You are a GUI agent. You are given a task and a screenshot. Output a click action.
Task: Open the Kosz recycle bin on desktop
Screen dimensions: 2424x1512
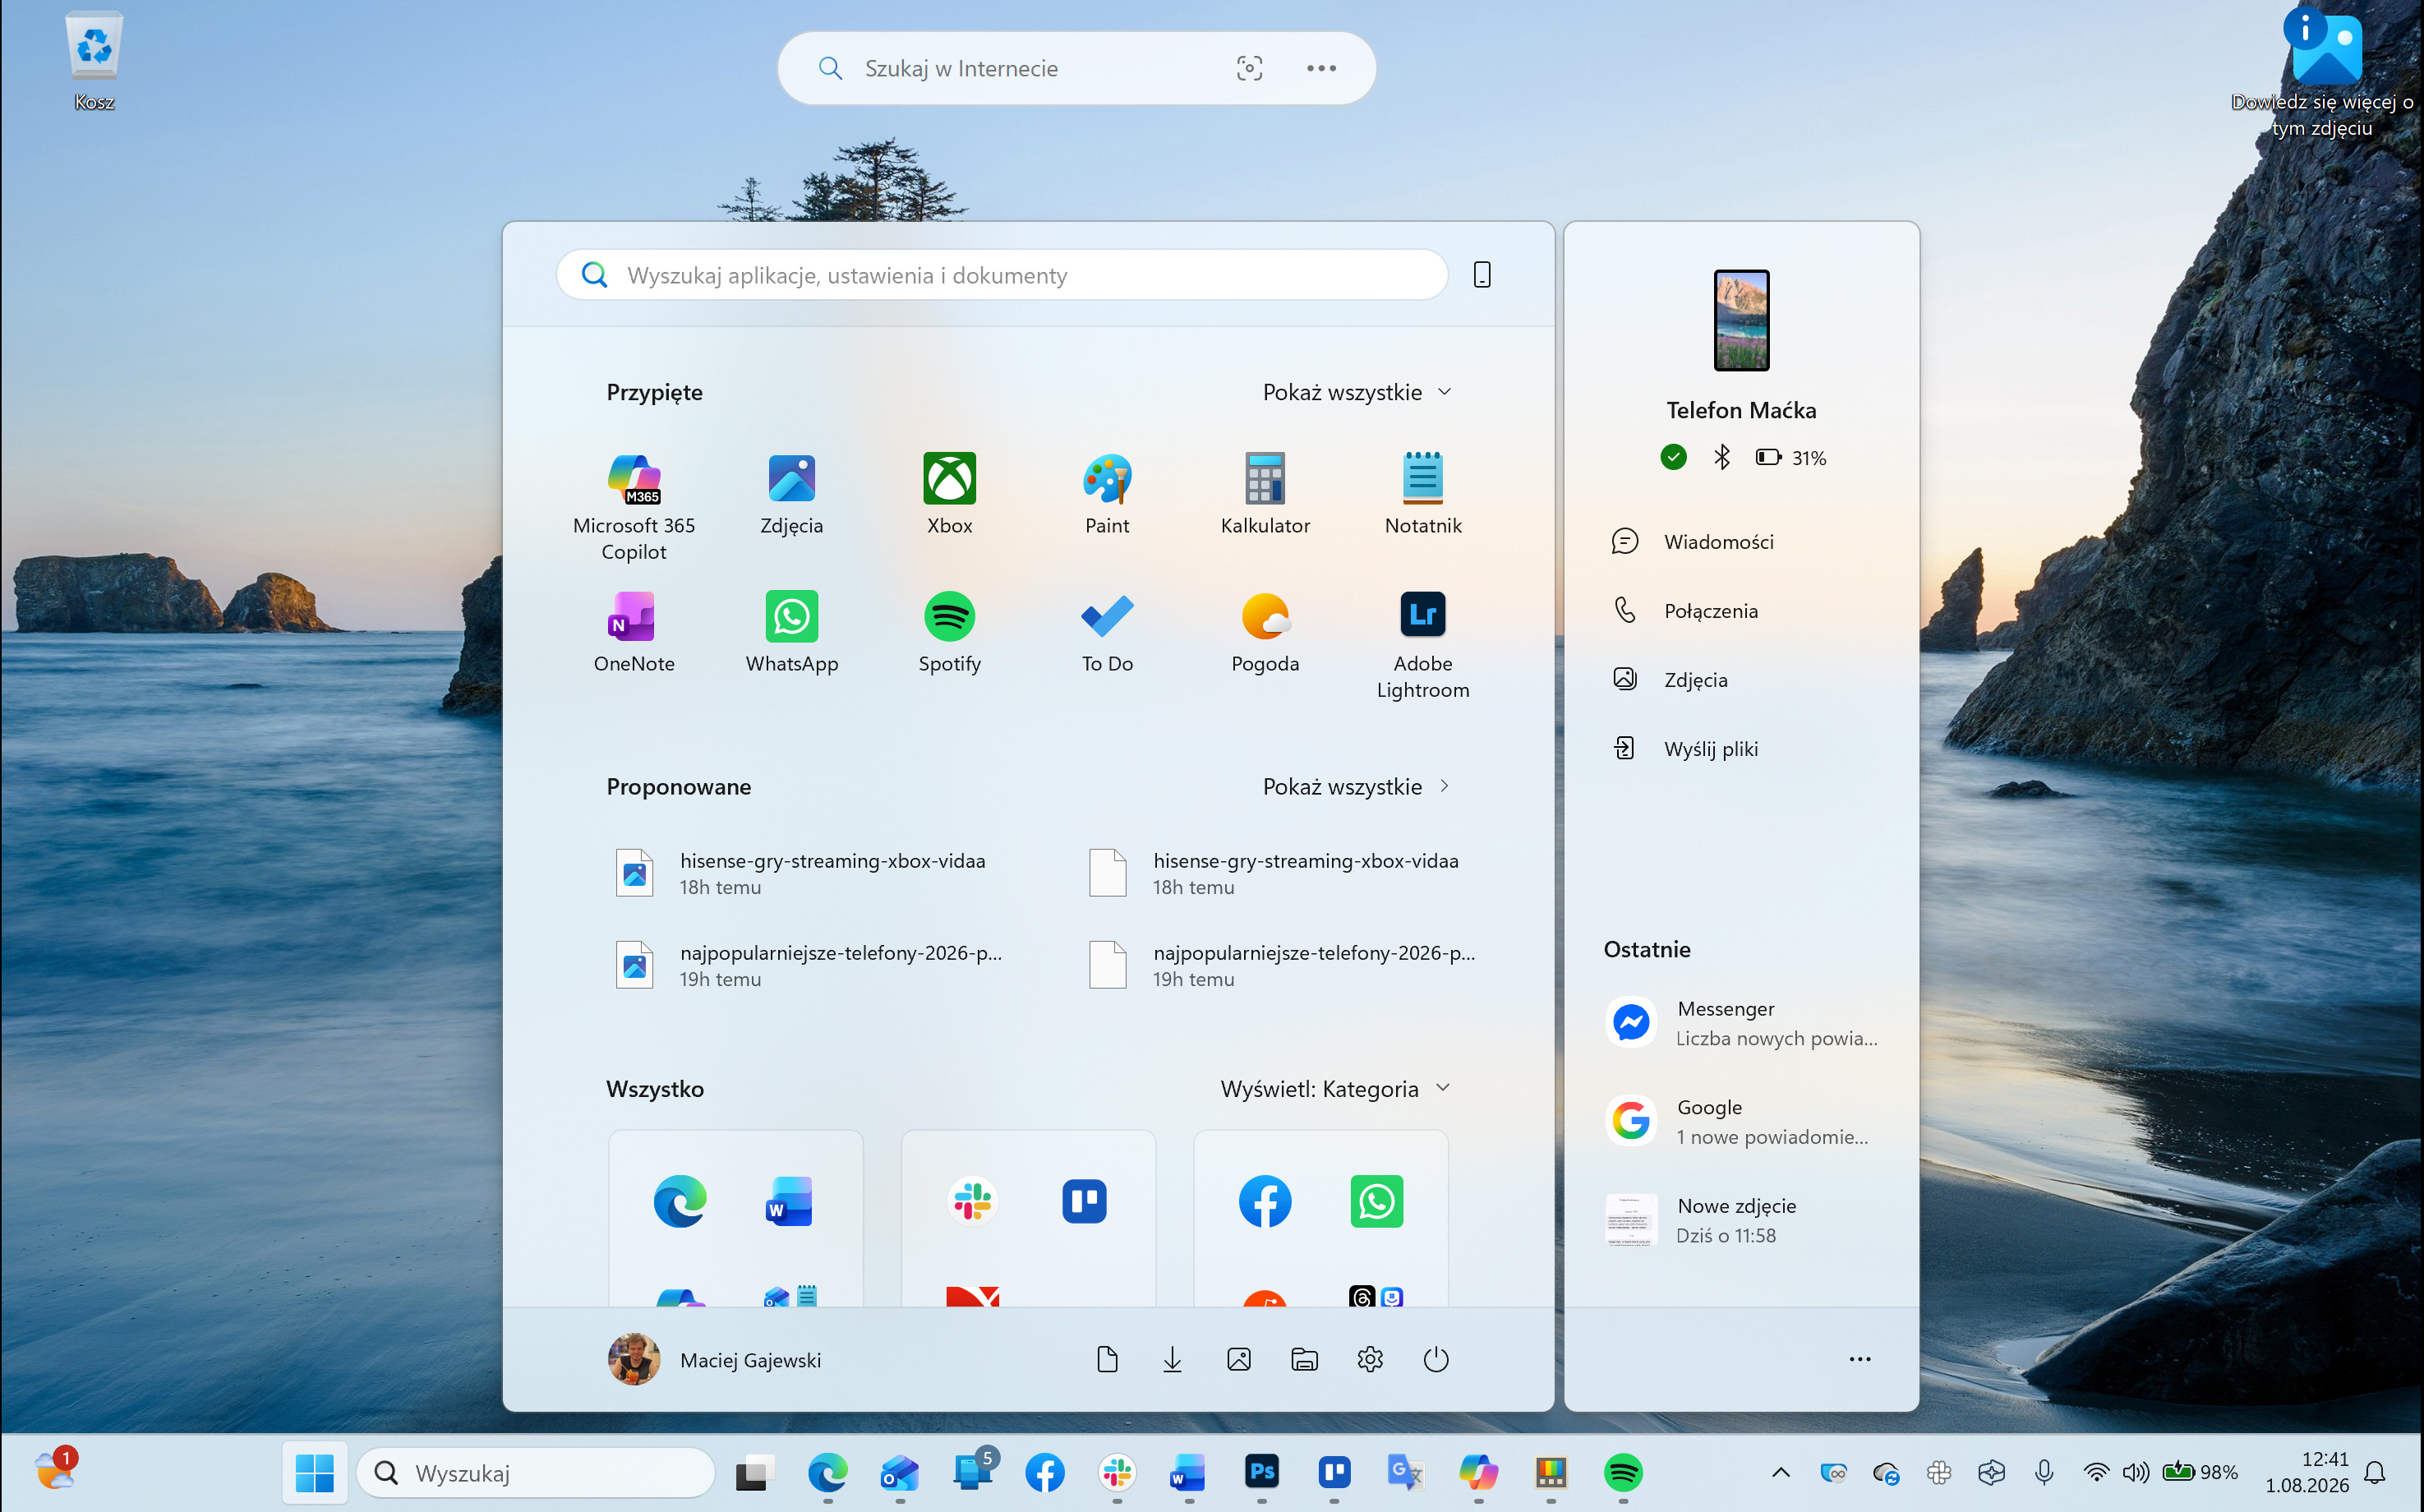pos(94,60)
